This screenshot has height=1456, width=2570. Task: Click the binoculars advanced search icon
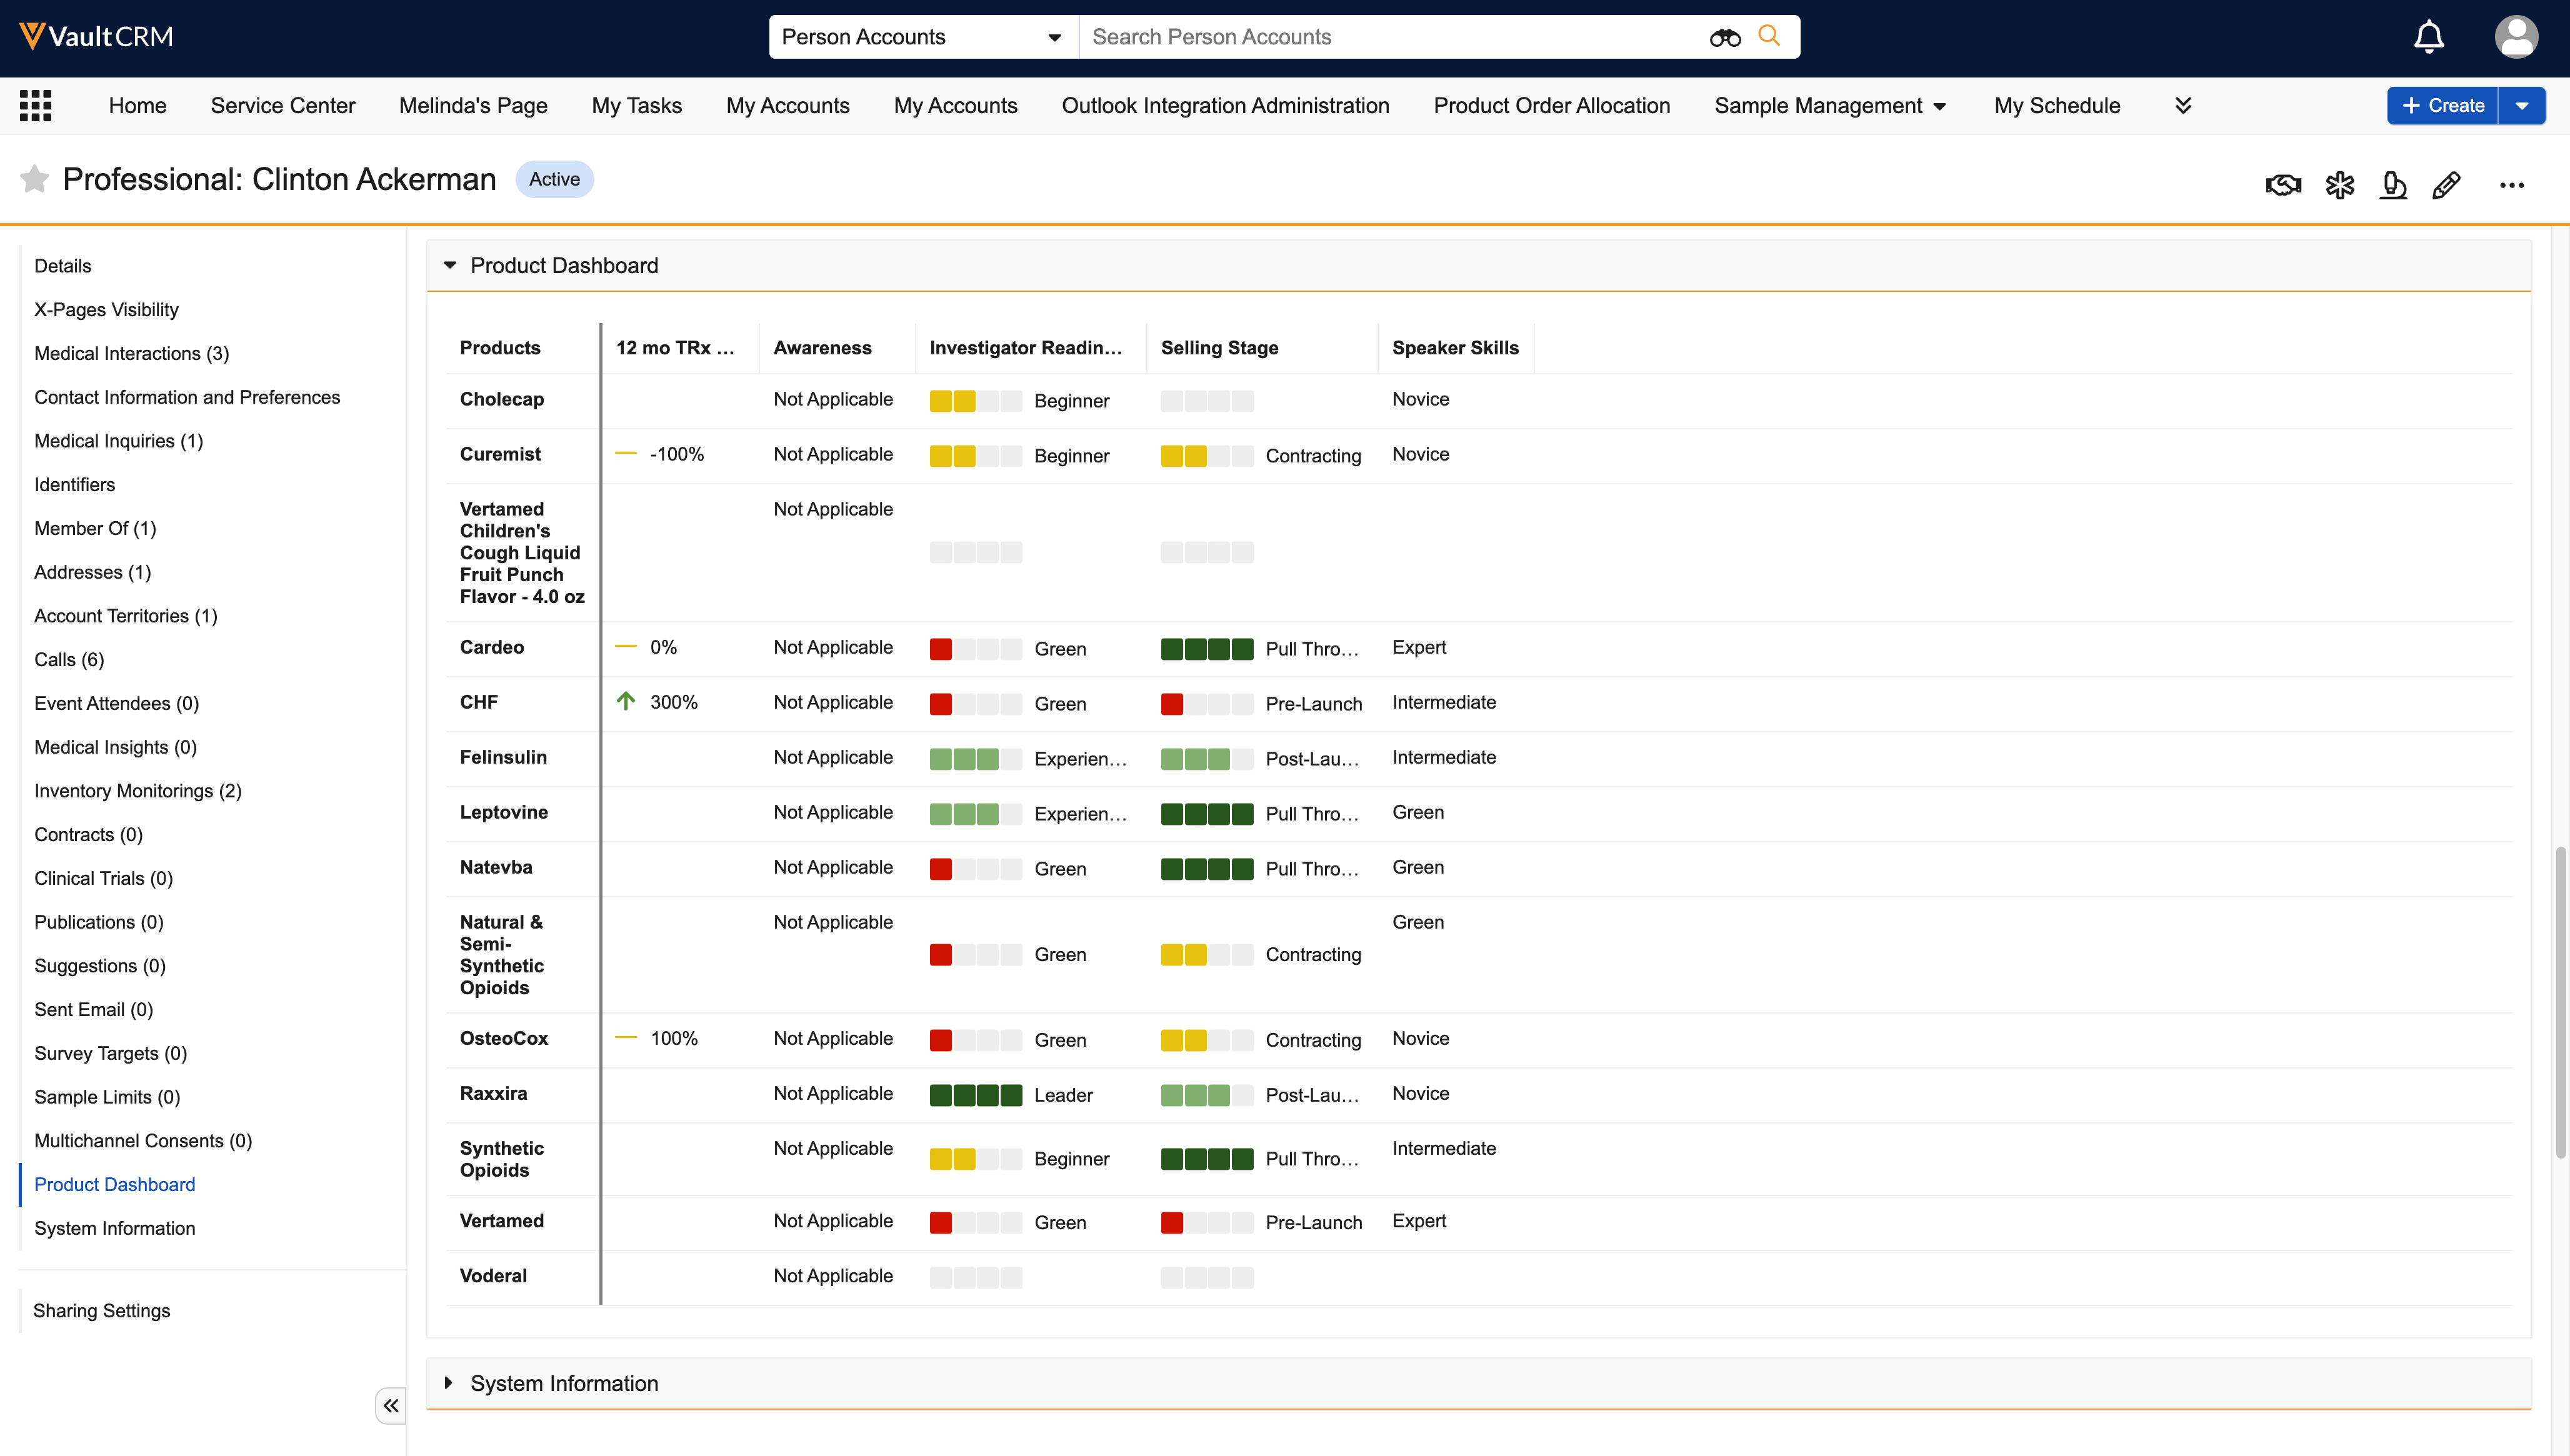point(1724,37)
